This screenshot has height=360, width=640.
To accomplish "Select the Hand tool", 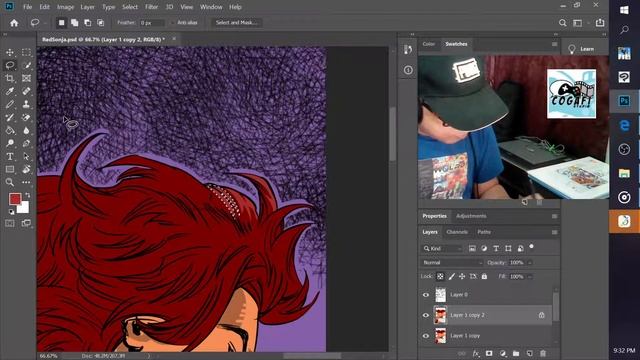I will tap(26, 169).
